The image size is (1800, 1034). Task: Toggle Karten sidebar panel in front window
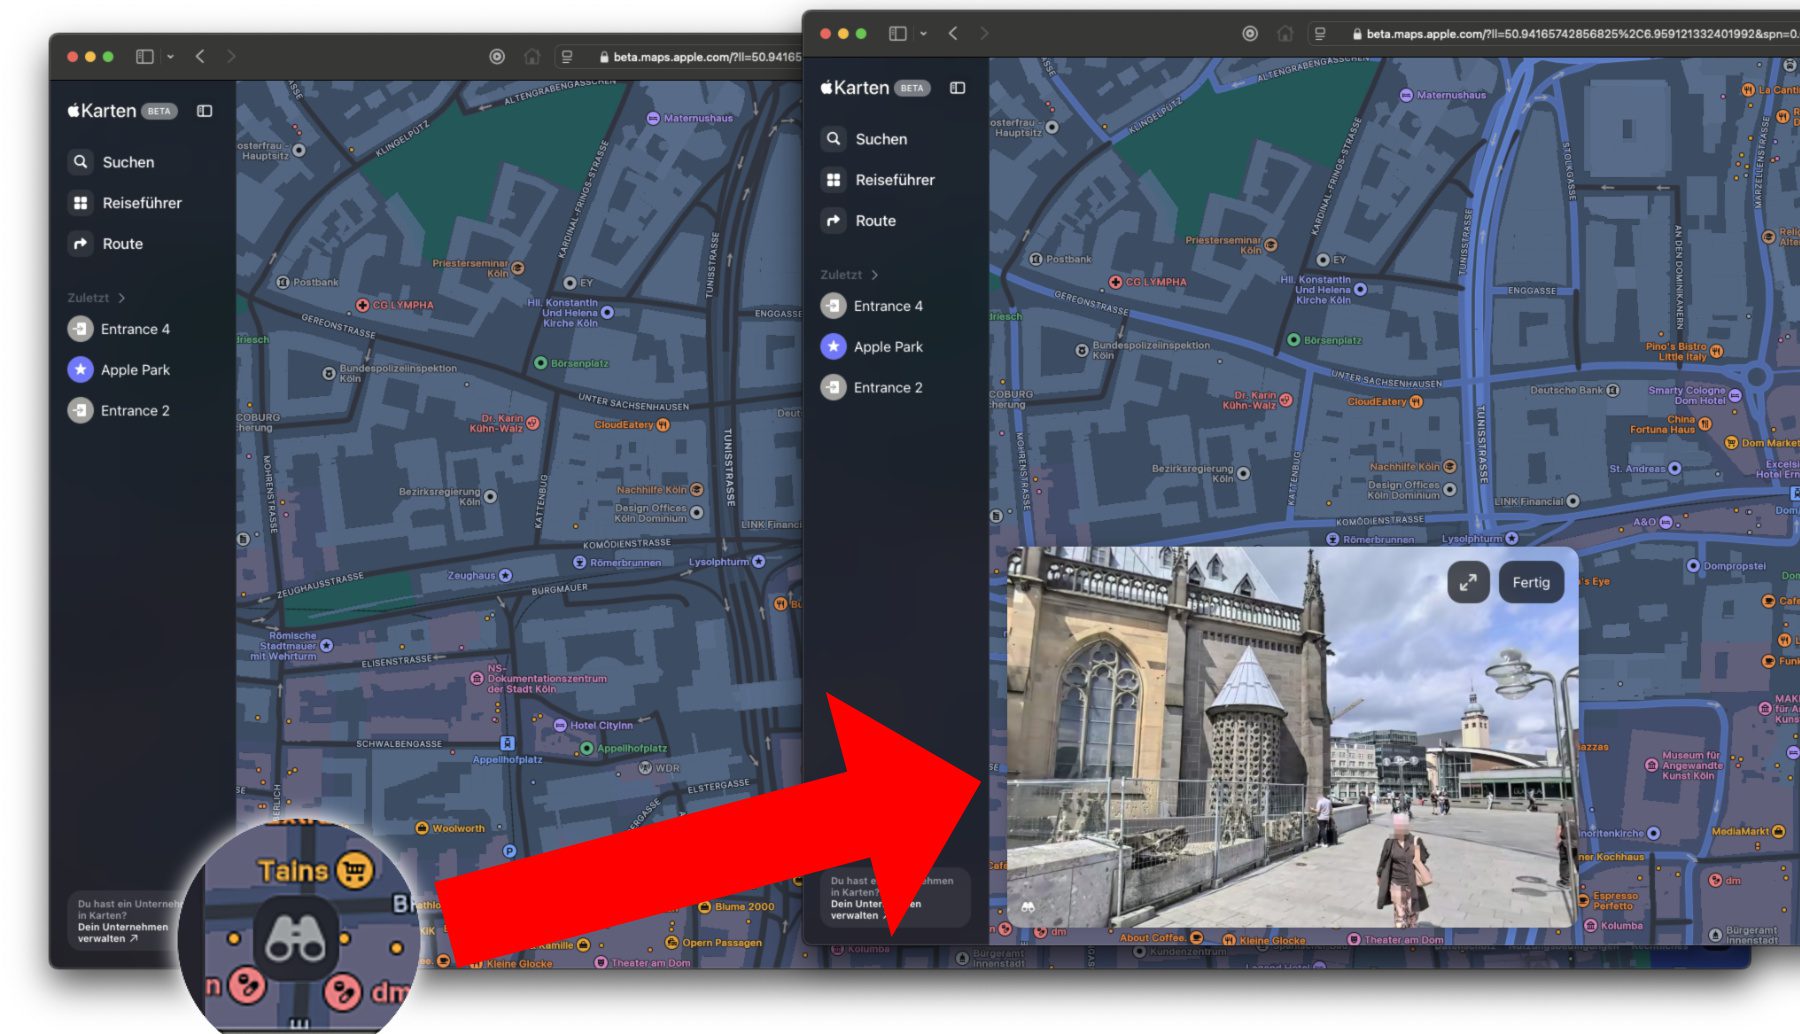coord(957,88)
